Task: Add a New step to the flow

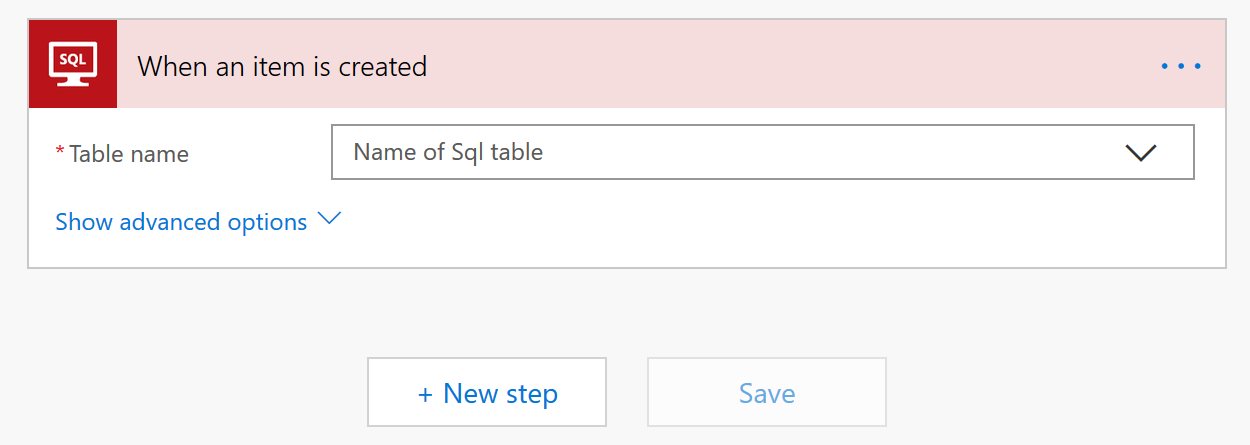Action: coord(487,393)
